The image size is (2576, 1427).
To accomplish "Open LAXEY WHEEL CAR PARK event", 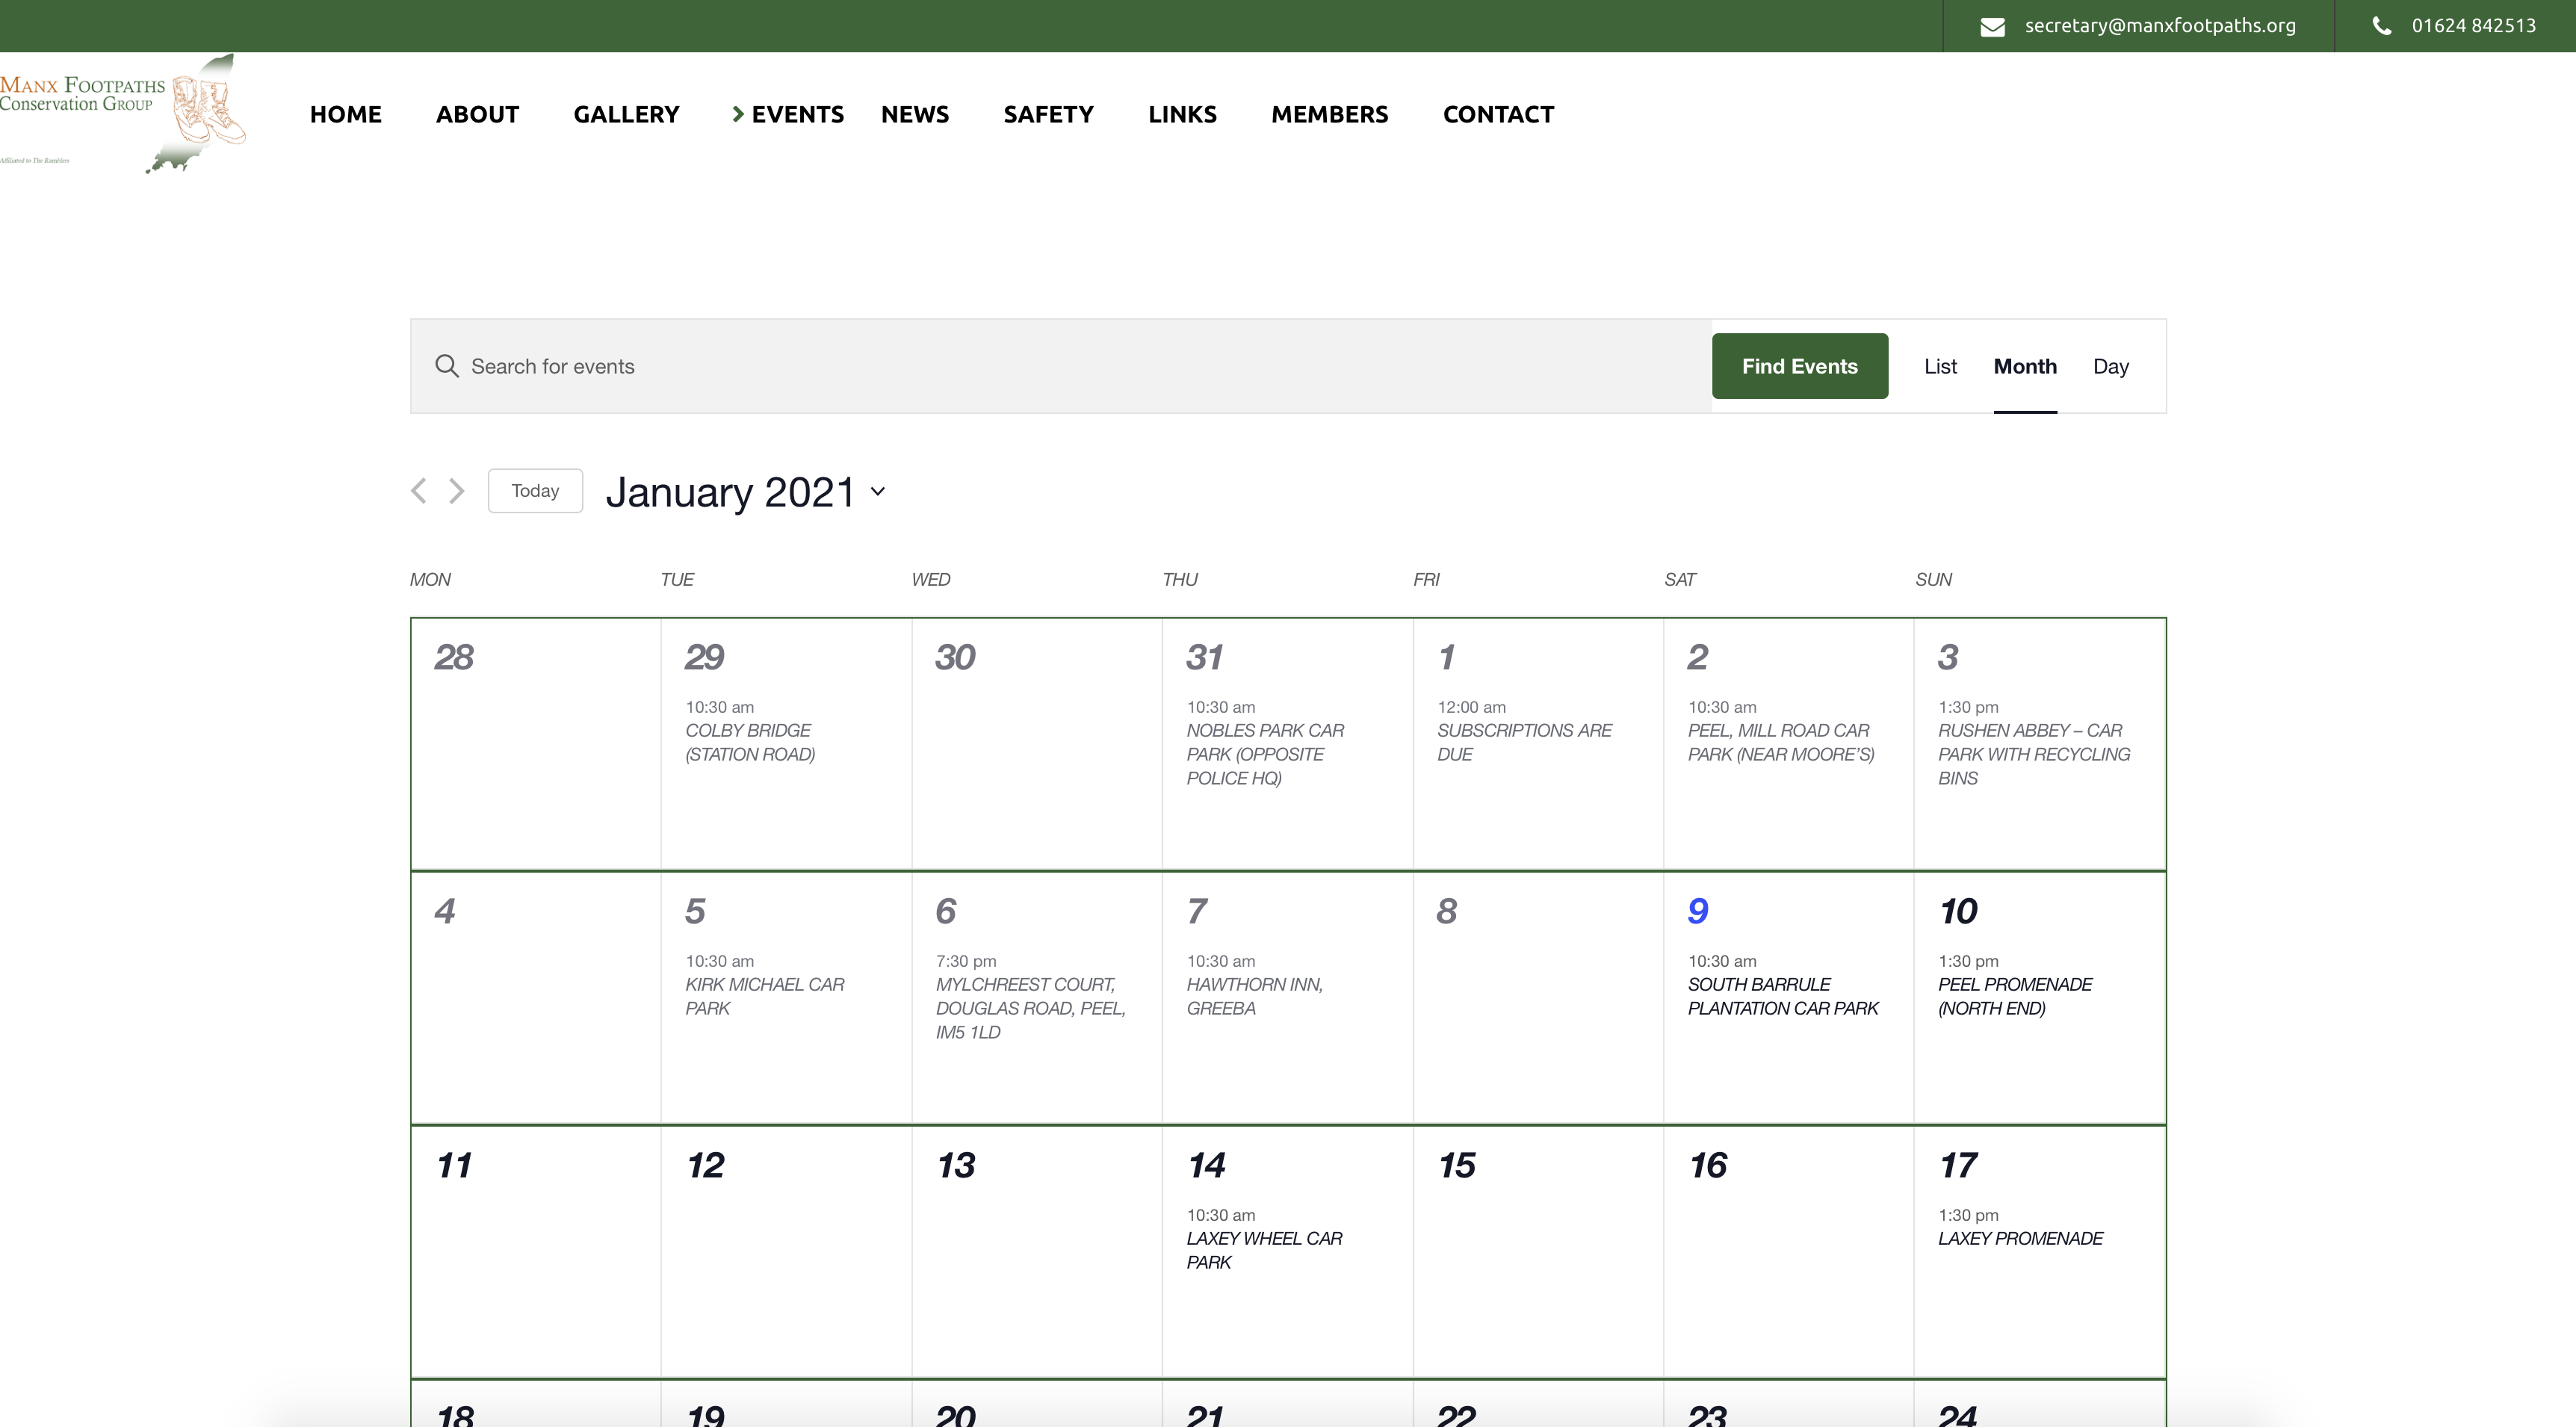I will (x=1264, y=1250).
